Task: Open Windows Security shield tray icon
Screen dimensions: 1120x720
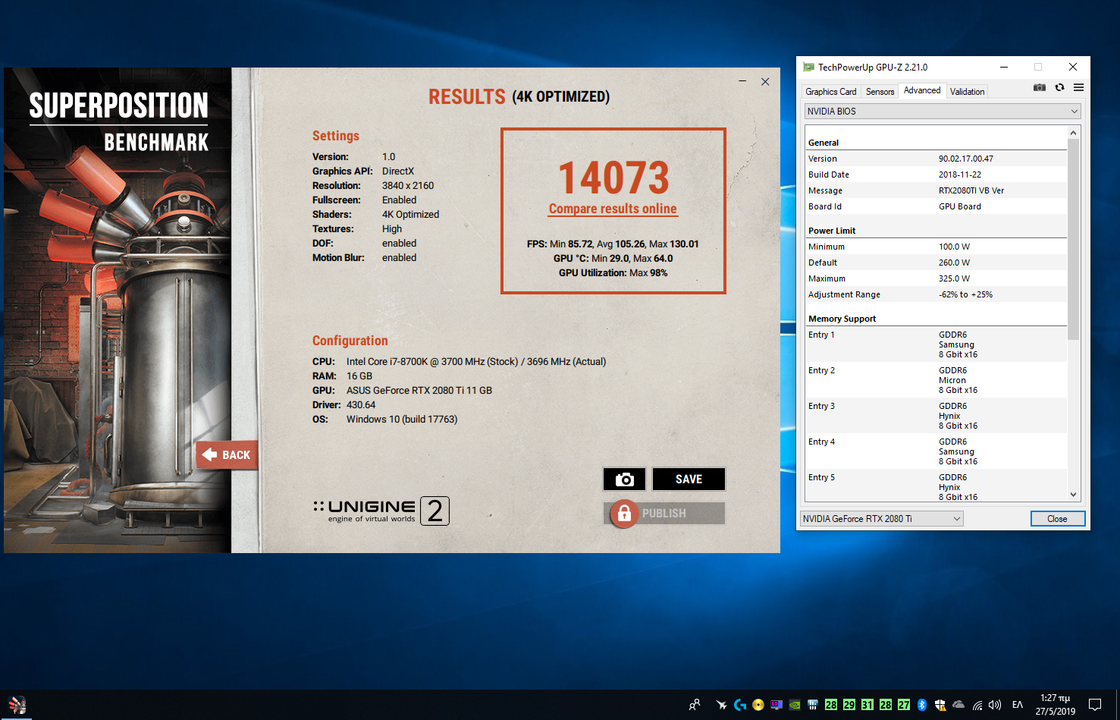Action: [x=940, y=705]
